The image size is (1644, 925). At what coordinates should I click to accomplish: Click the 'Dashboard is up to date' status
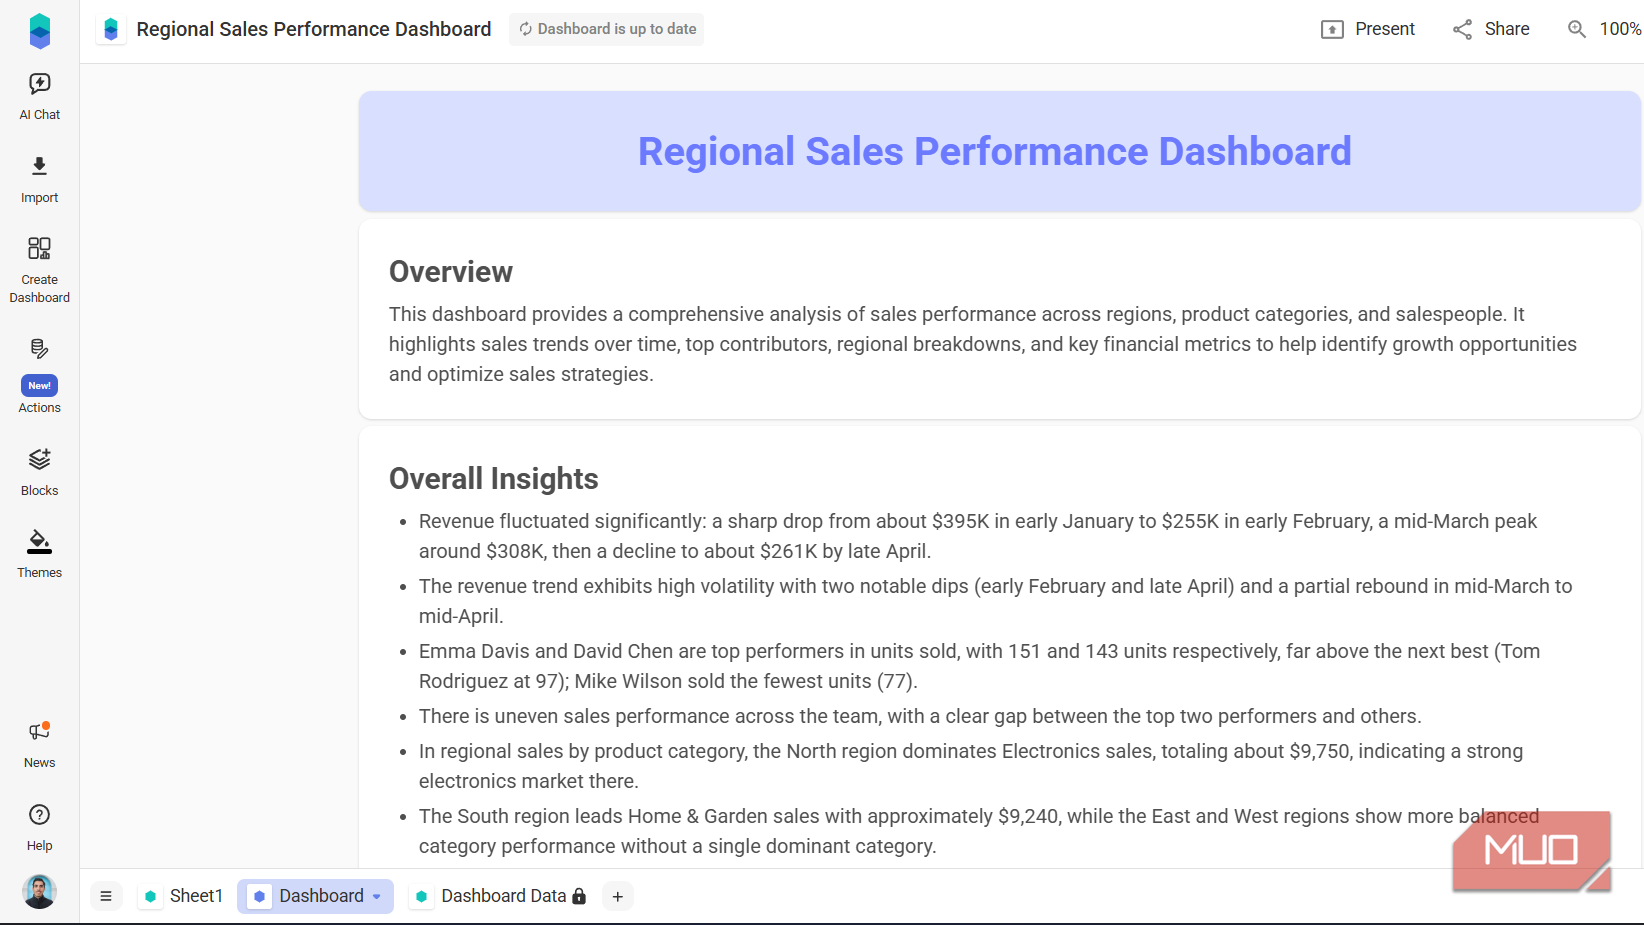coord(606,29)
